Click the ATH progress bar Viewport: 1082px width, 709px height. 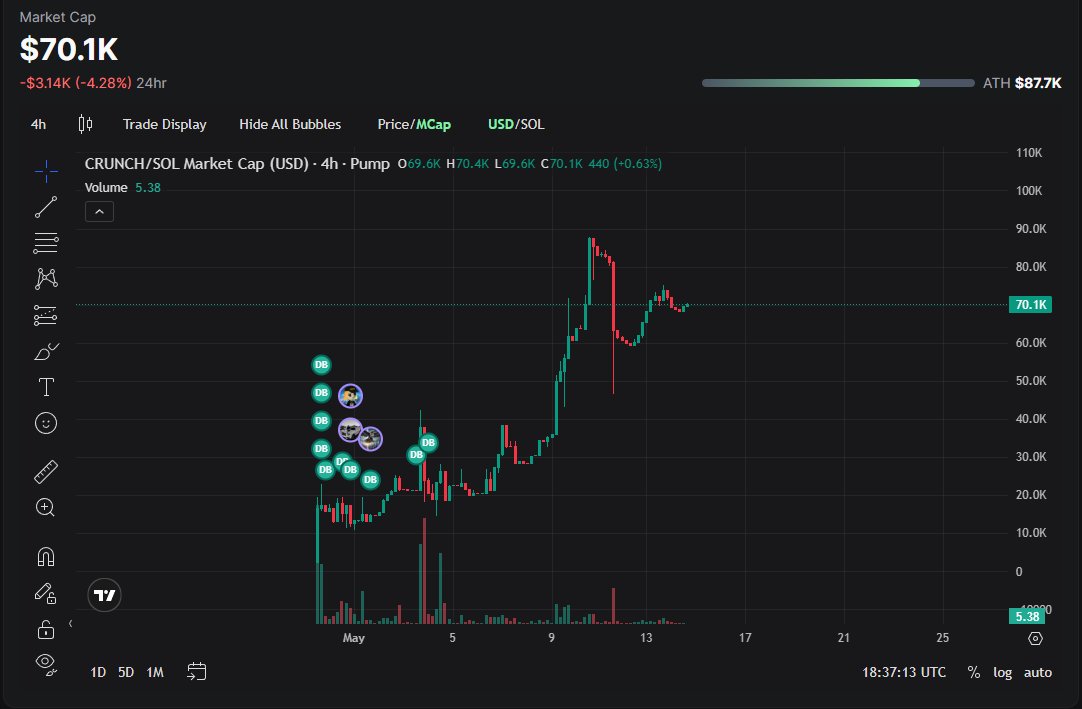[x=838, y=83]
